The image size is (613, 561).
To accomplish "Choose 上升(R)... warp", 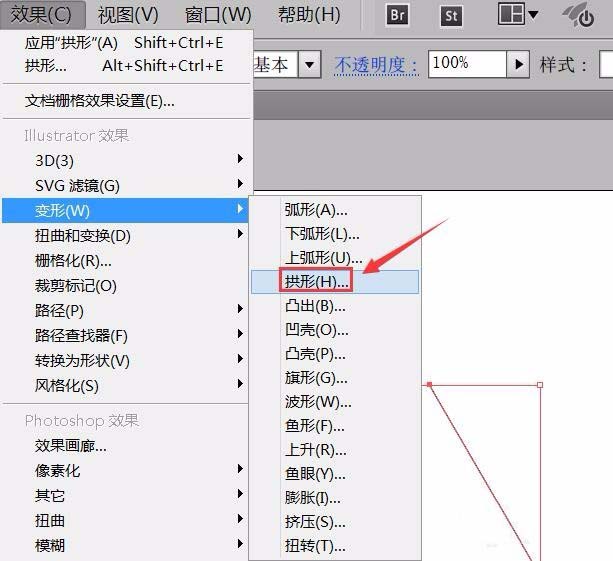I will (335, 450).
